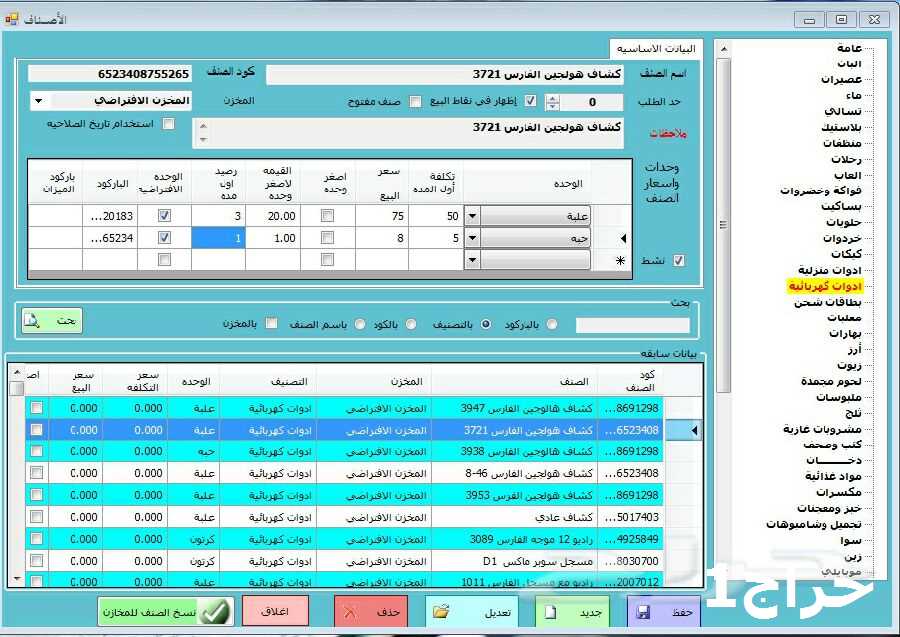Uncheck the إظهار في نقاط البيع checkbox
Viewport: 900px width, 637px height.
click(530, 101)
